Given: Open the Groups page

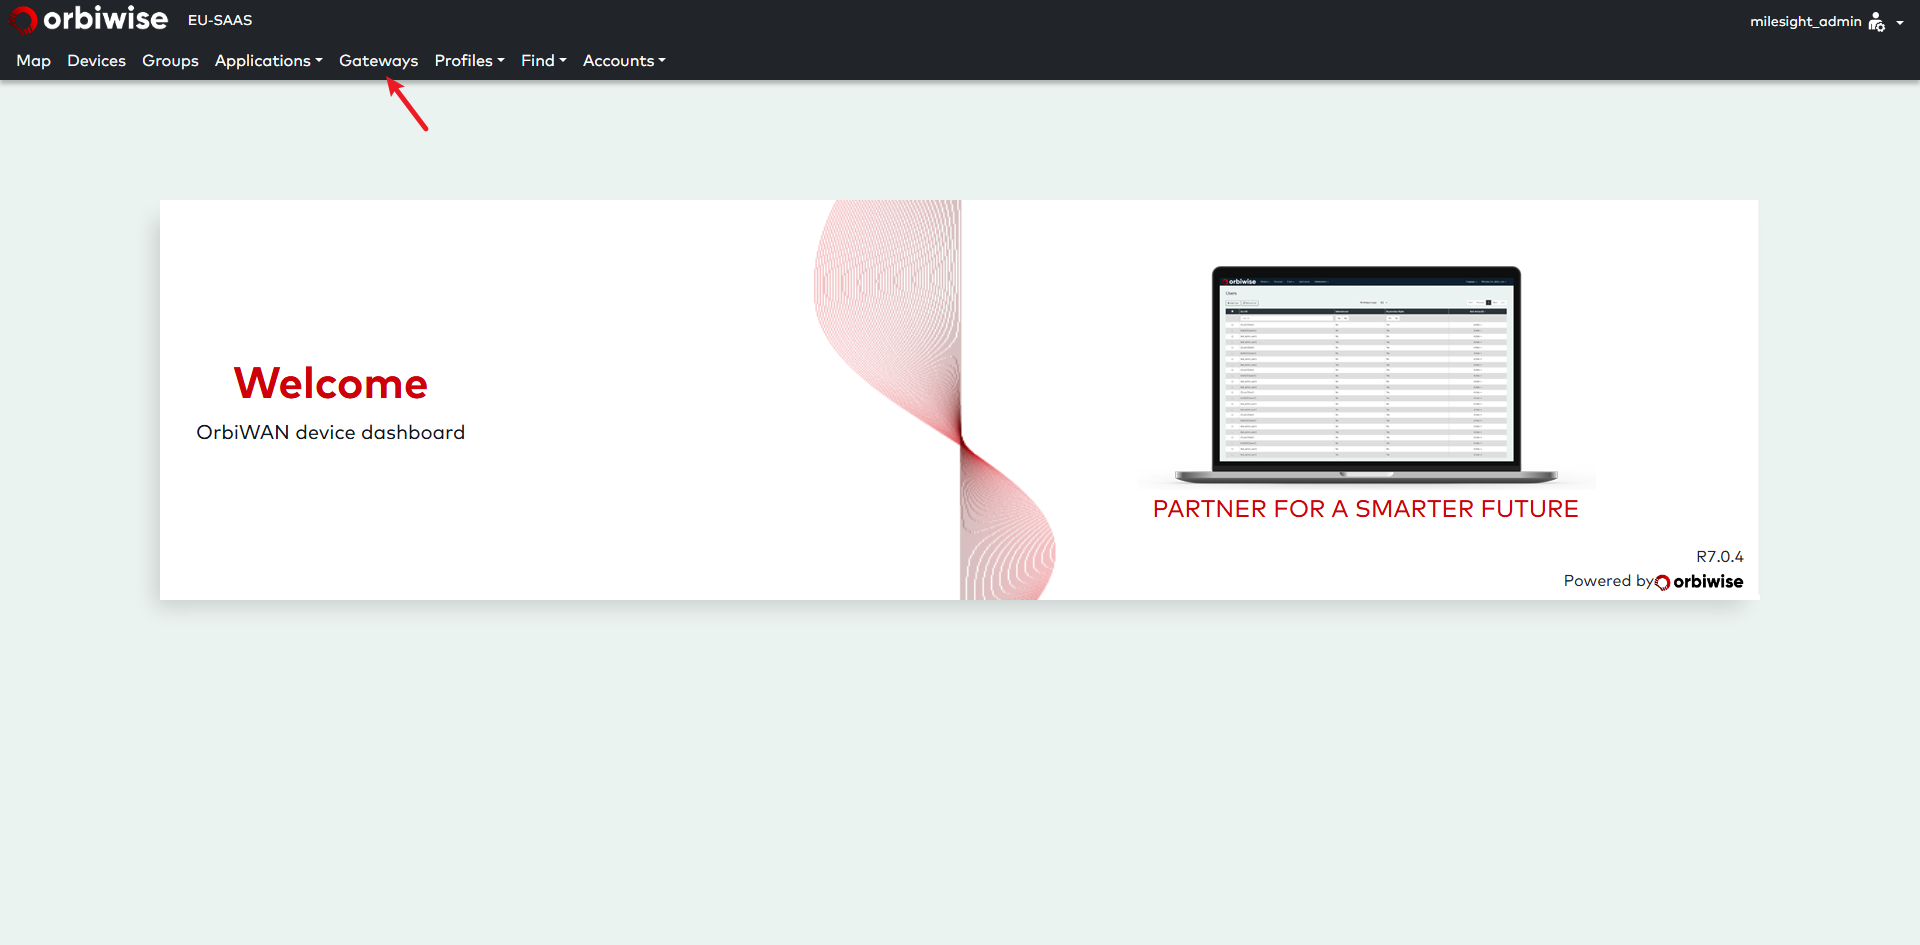Looking at the screenshot, I should click(x=170, y=61).
